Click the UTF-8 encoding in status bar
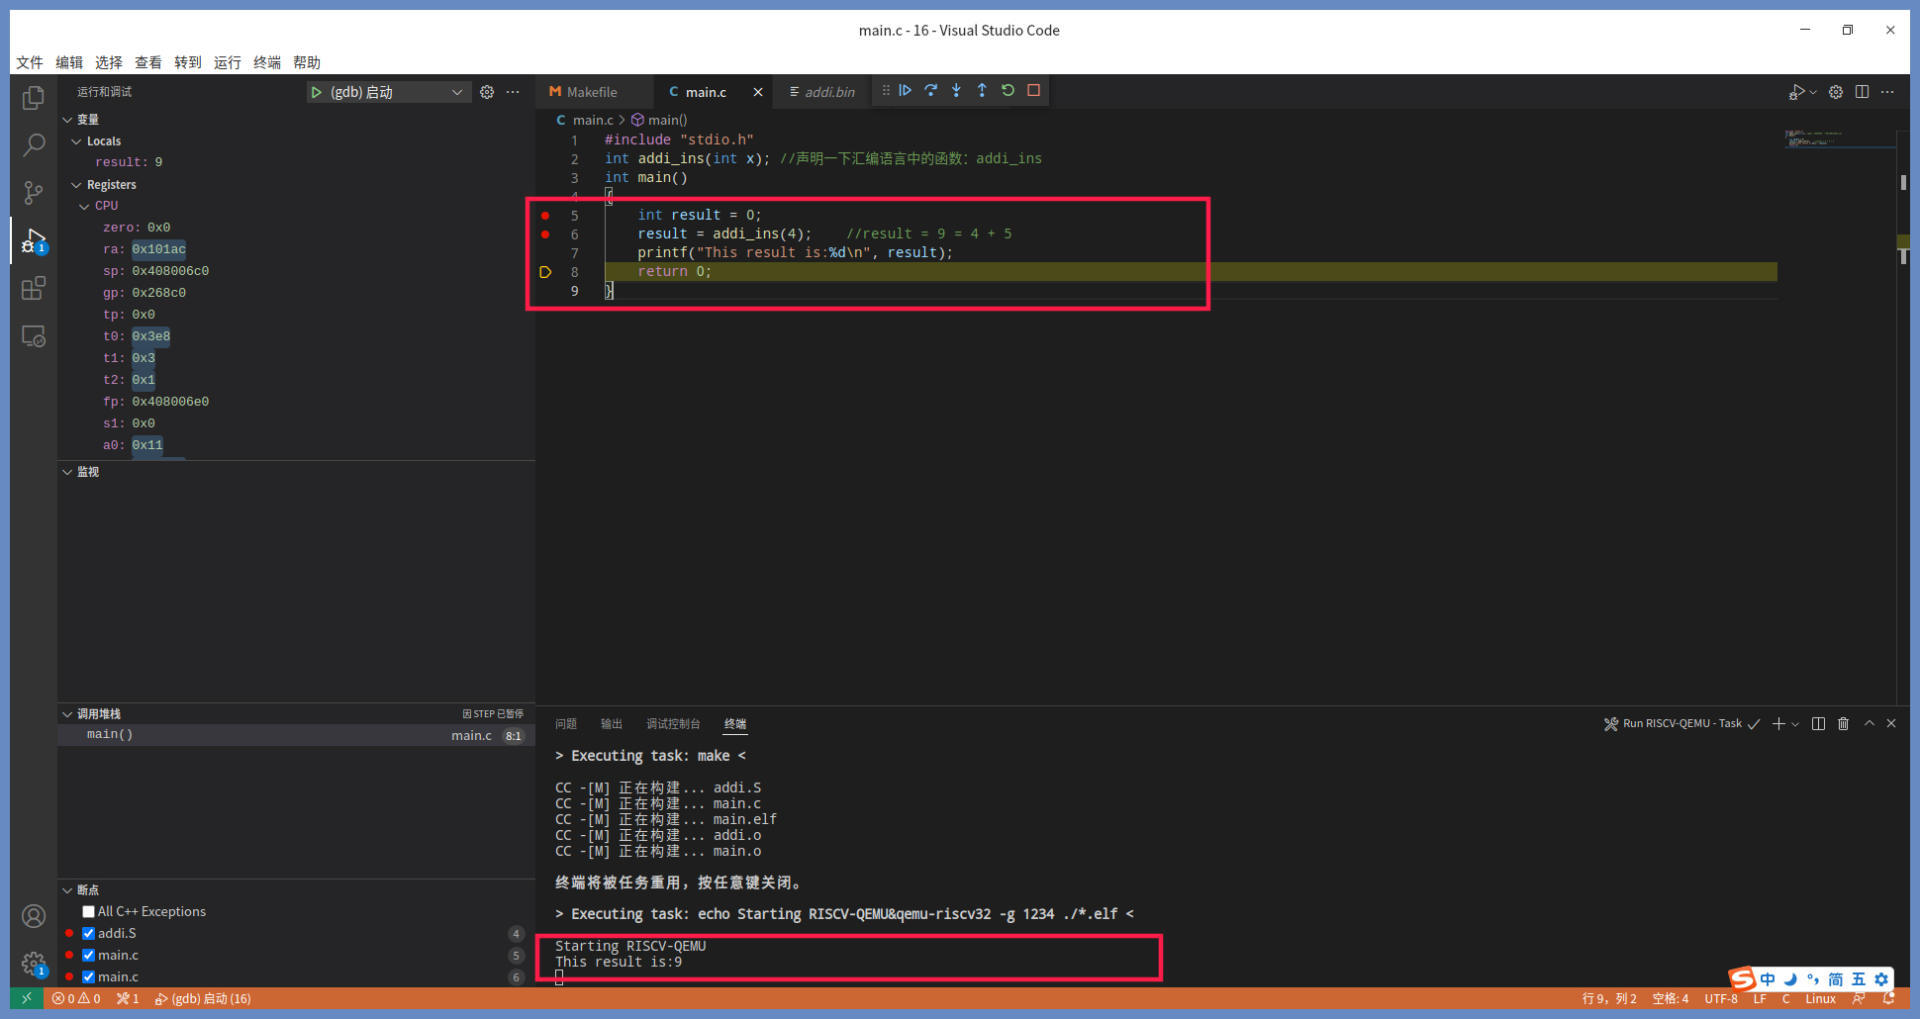Image resolution: width=1920 pixels, height=1019 pixels. click(x=1720, y=999)
